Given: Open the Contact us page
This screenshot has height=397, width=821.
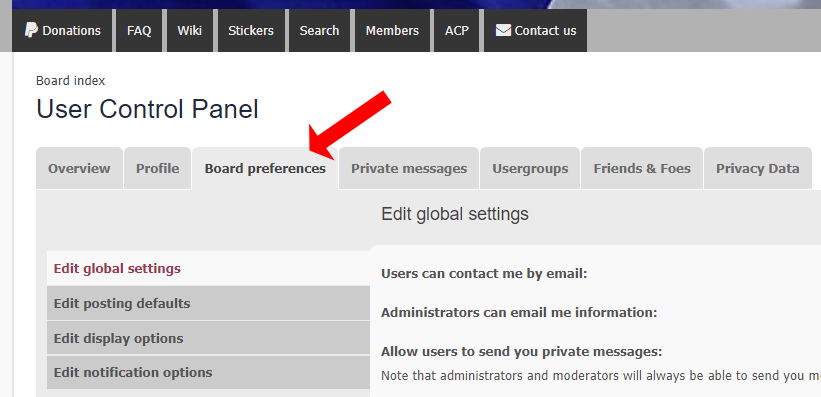Looking at the screenshot, I should 535,30.
